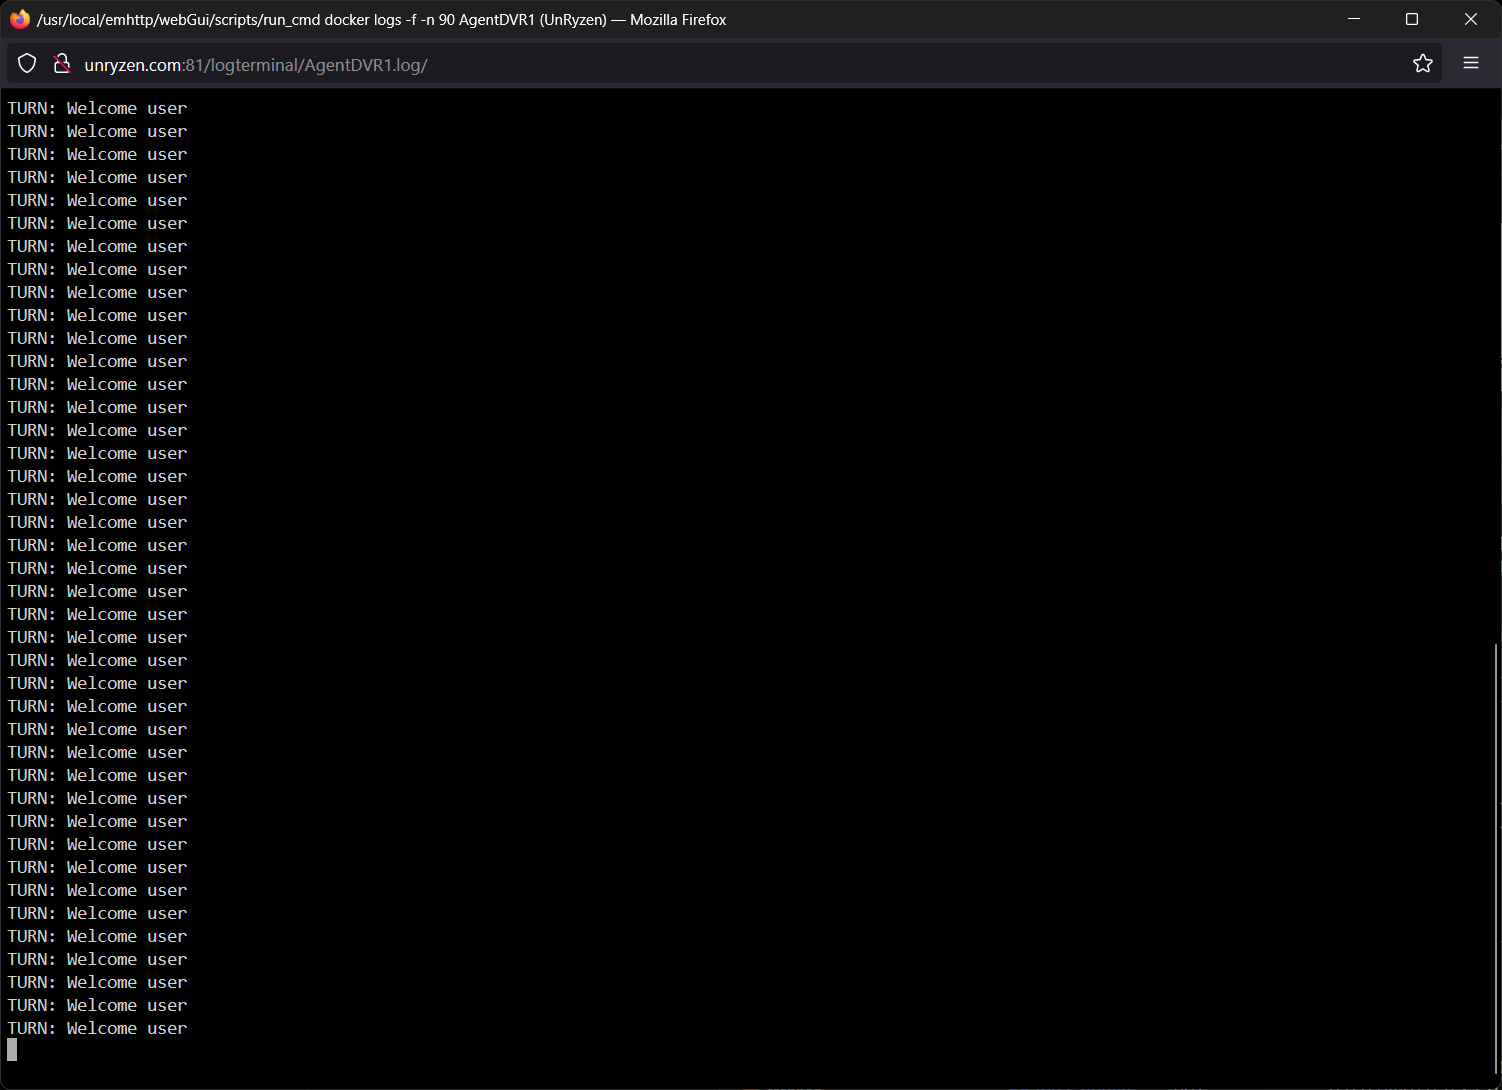1502x1090 pixels.
Task: Minimize the Firefox log window
Action: 1354,19
